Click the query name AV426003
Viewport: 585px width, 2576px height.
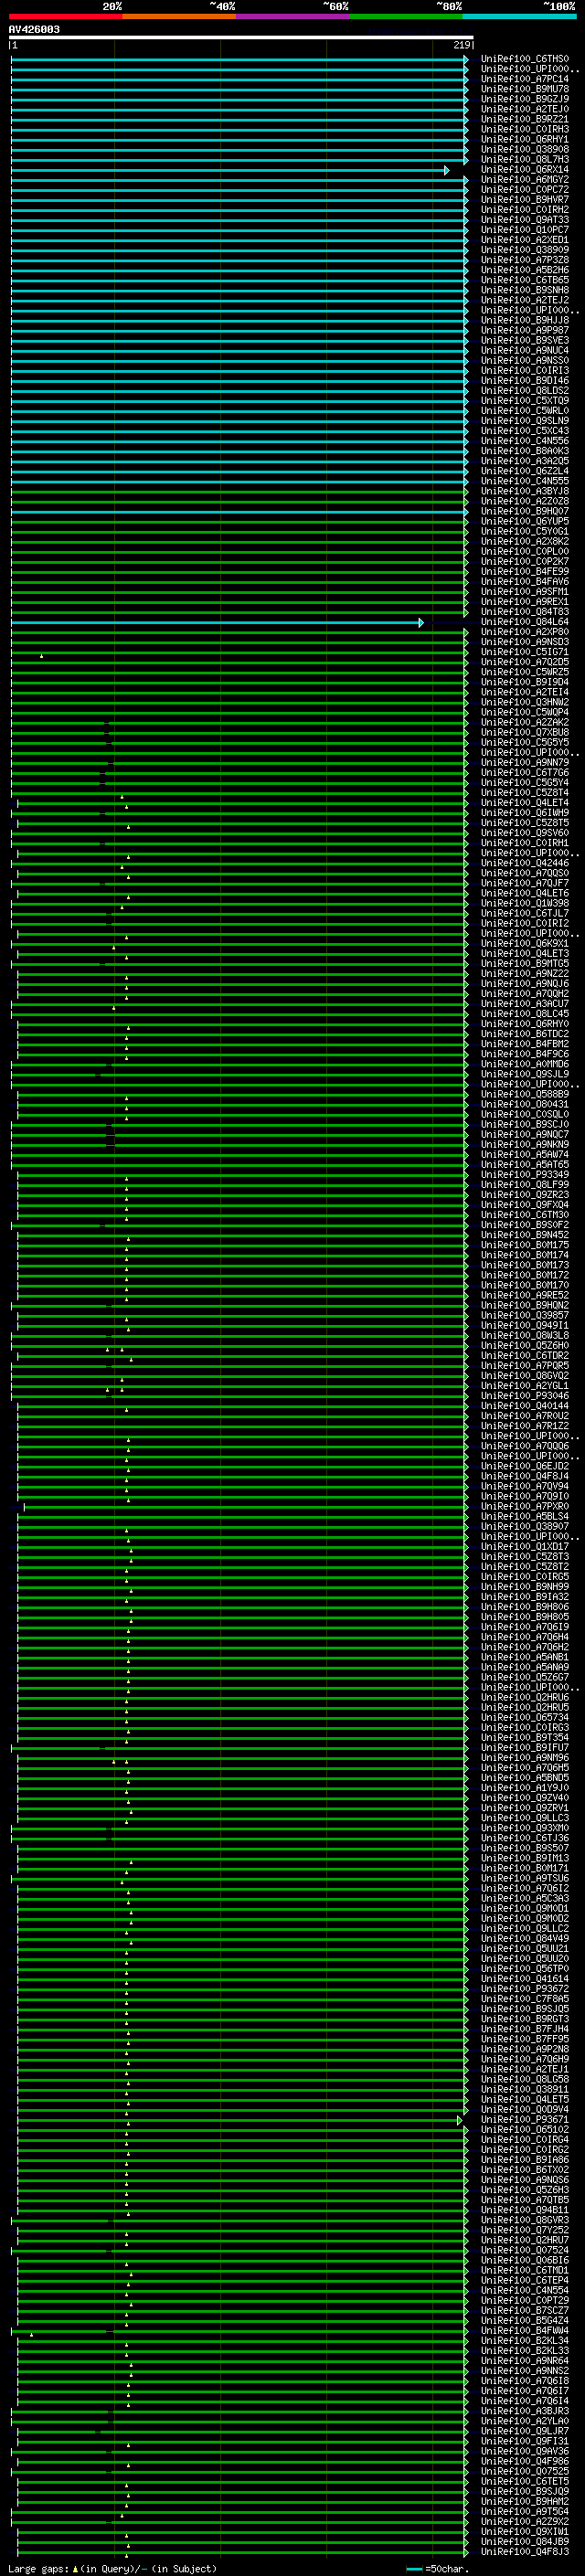[34, 30]
